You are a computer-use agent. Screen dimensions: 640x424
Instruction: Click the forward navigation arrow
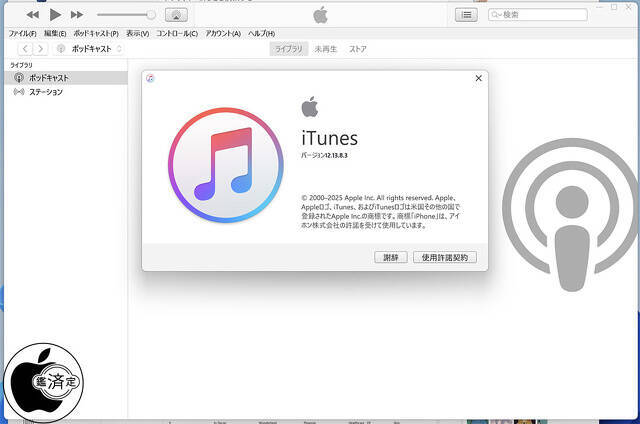point(41,48)
